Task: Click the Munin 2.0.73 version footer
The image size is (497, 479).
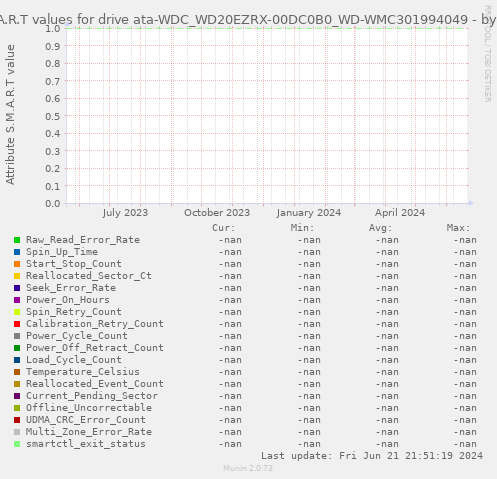Action: (248, 468)
